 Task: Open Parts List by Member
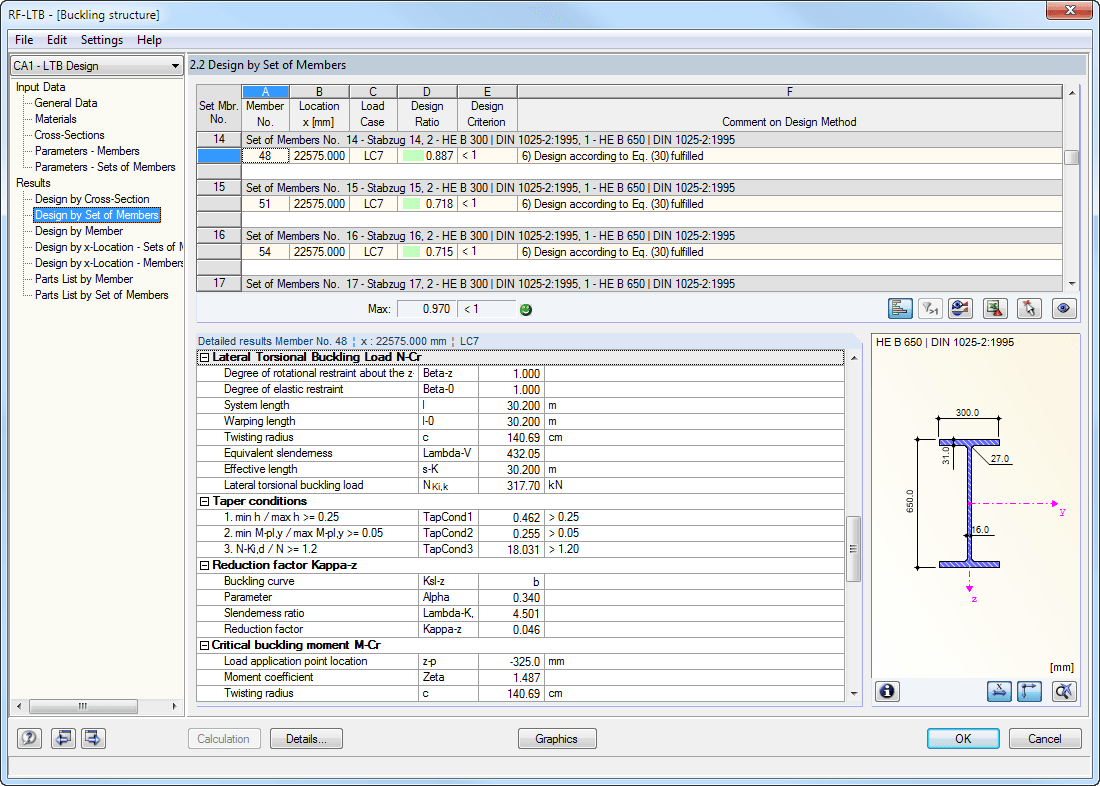coord(83,279)
